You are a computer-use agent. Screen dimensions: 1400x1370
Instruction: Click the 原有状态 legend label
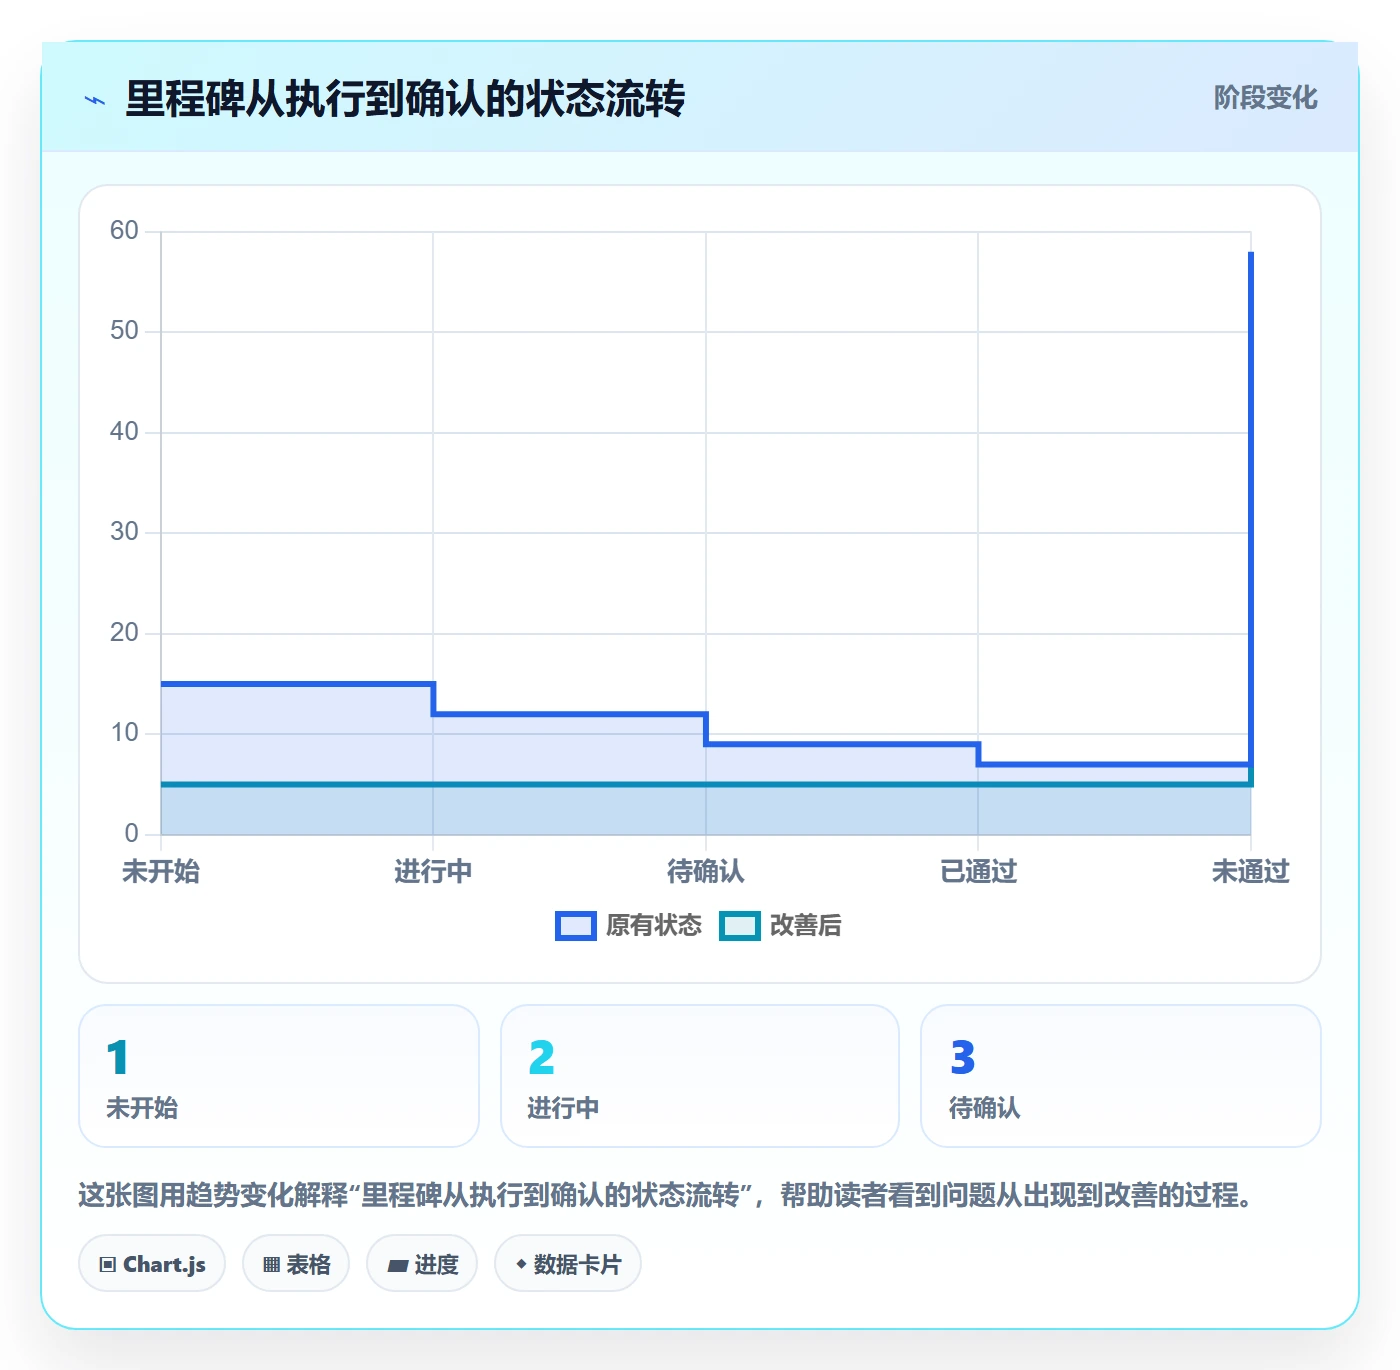(x=654, y=926)
